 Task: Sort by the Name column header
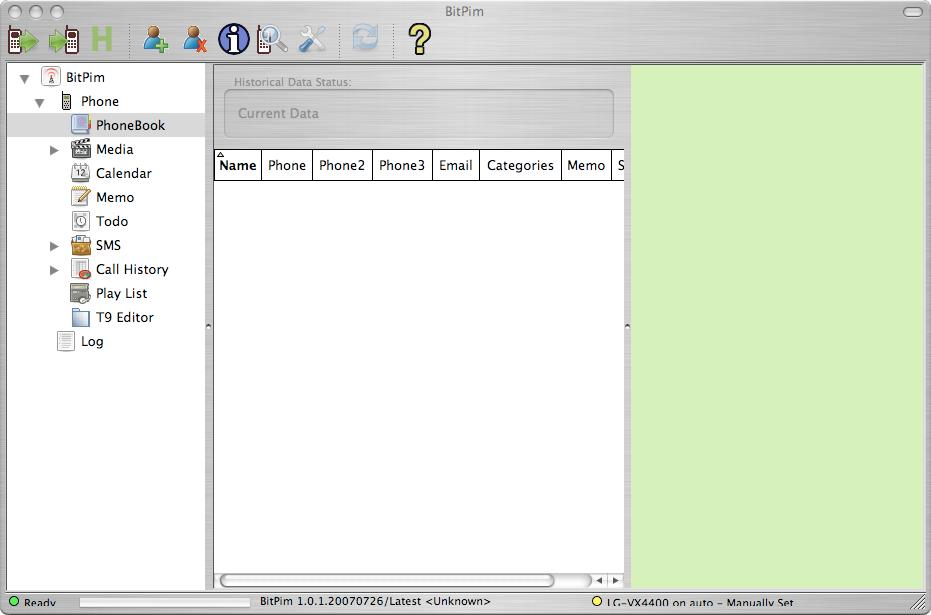pyautogui.click(x=238, y=165)
